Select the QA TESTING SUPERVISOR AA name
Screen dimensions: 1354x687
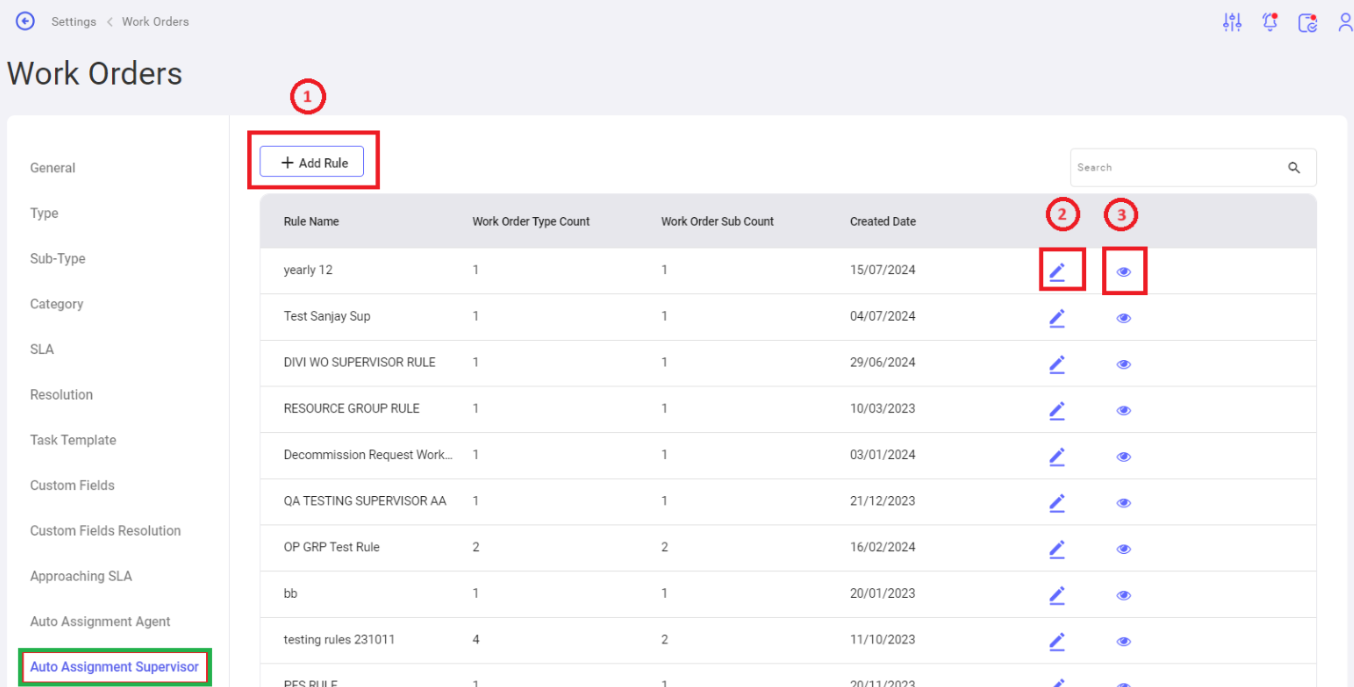(365, 501)
